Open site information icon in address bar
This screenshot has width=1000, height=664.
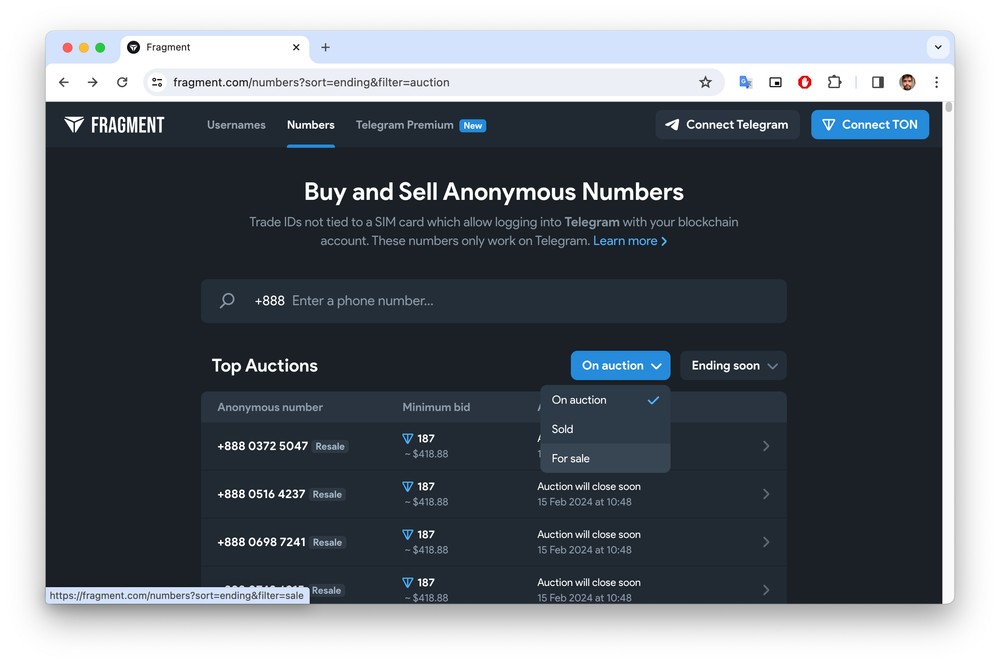point(157,82)
